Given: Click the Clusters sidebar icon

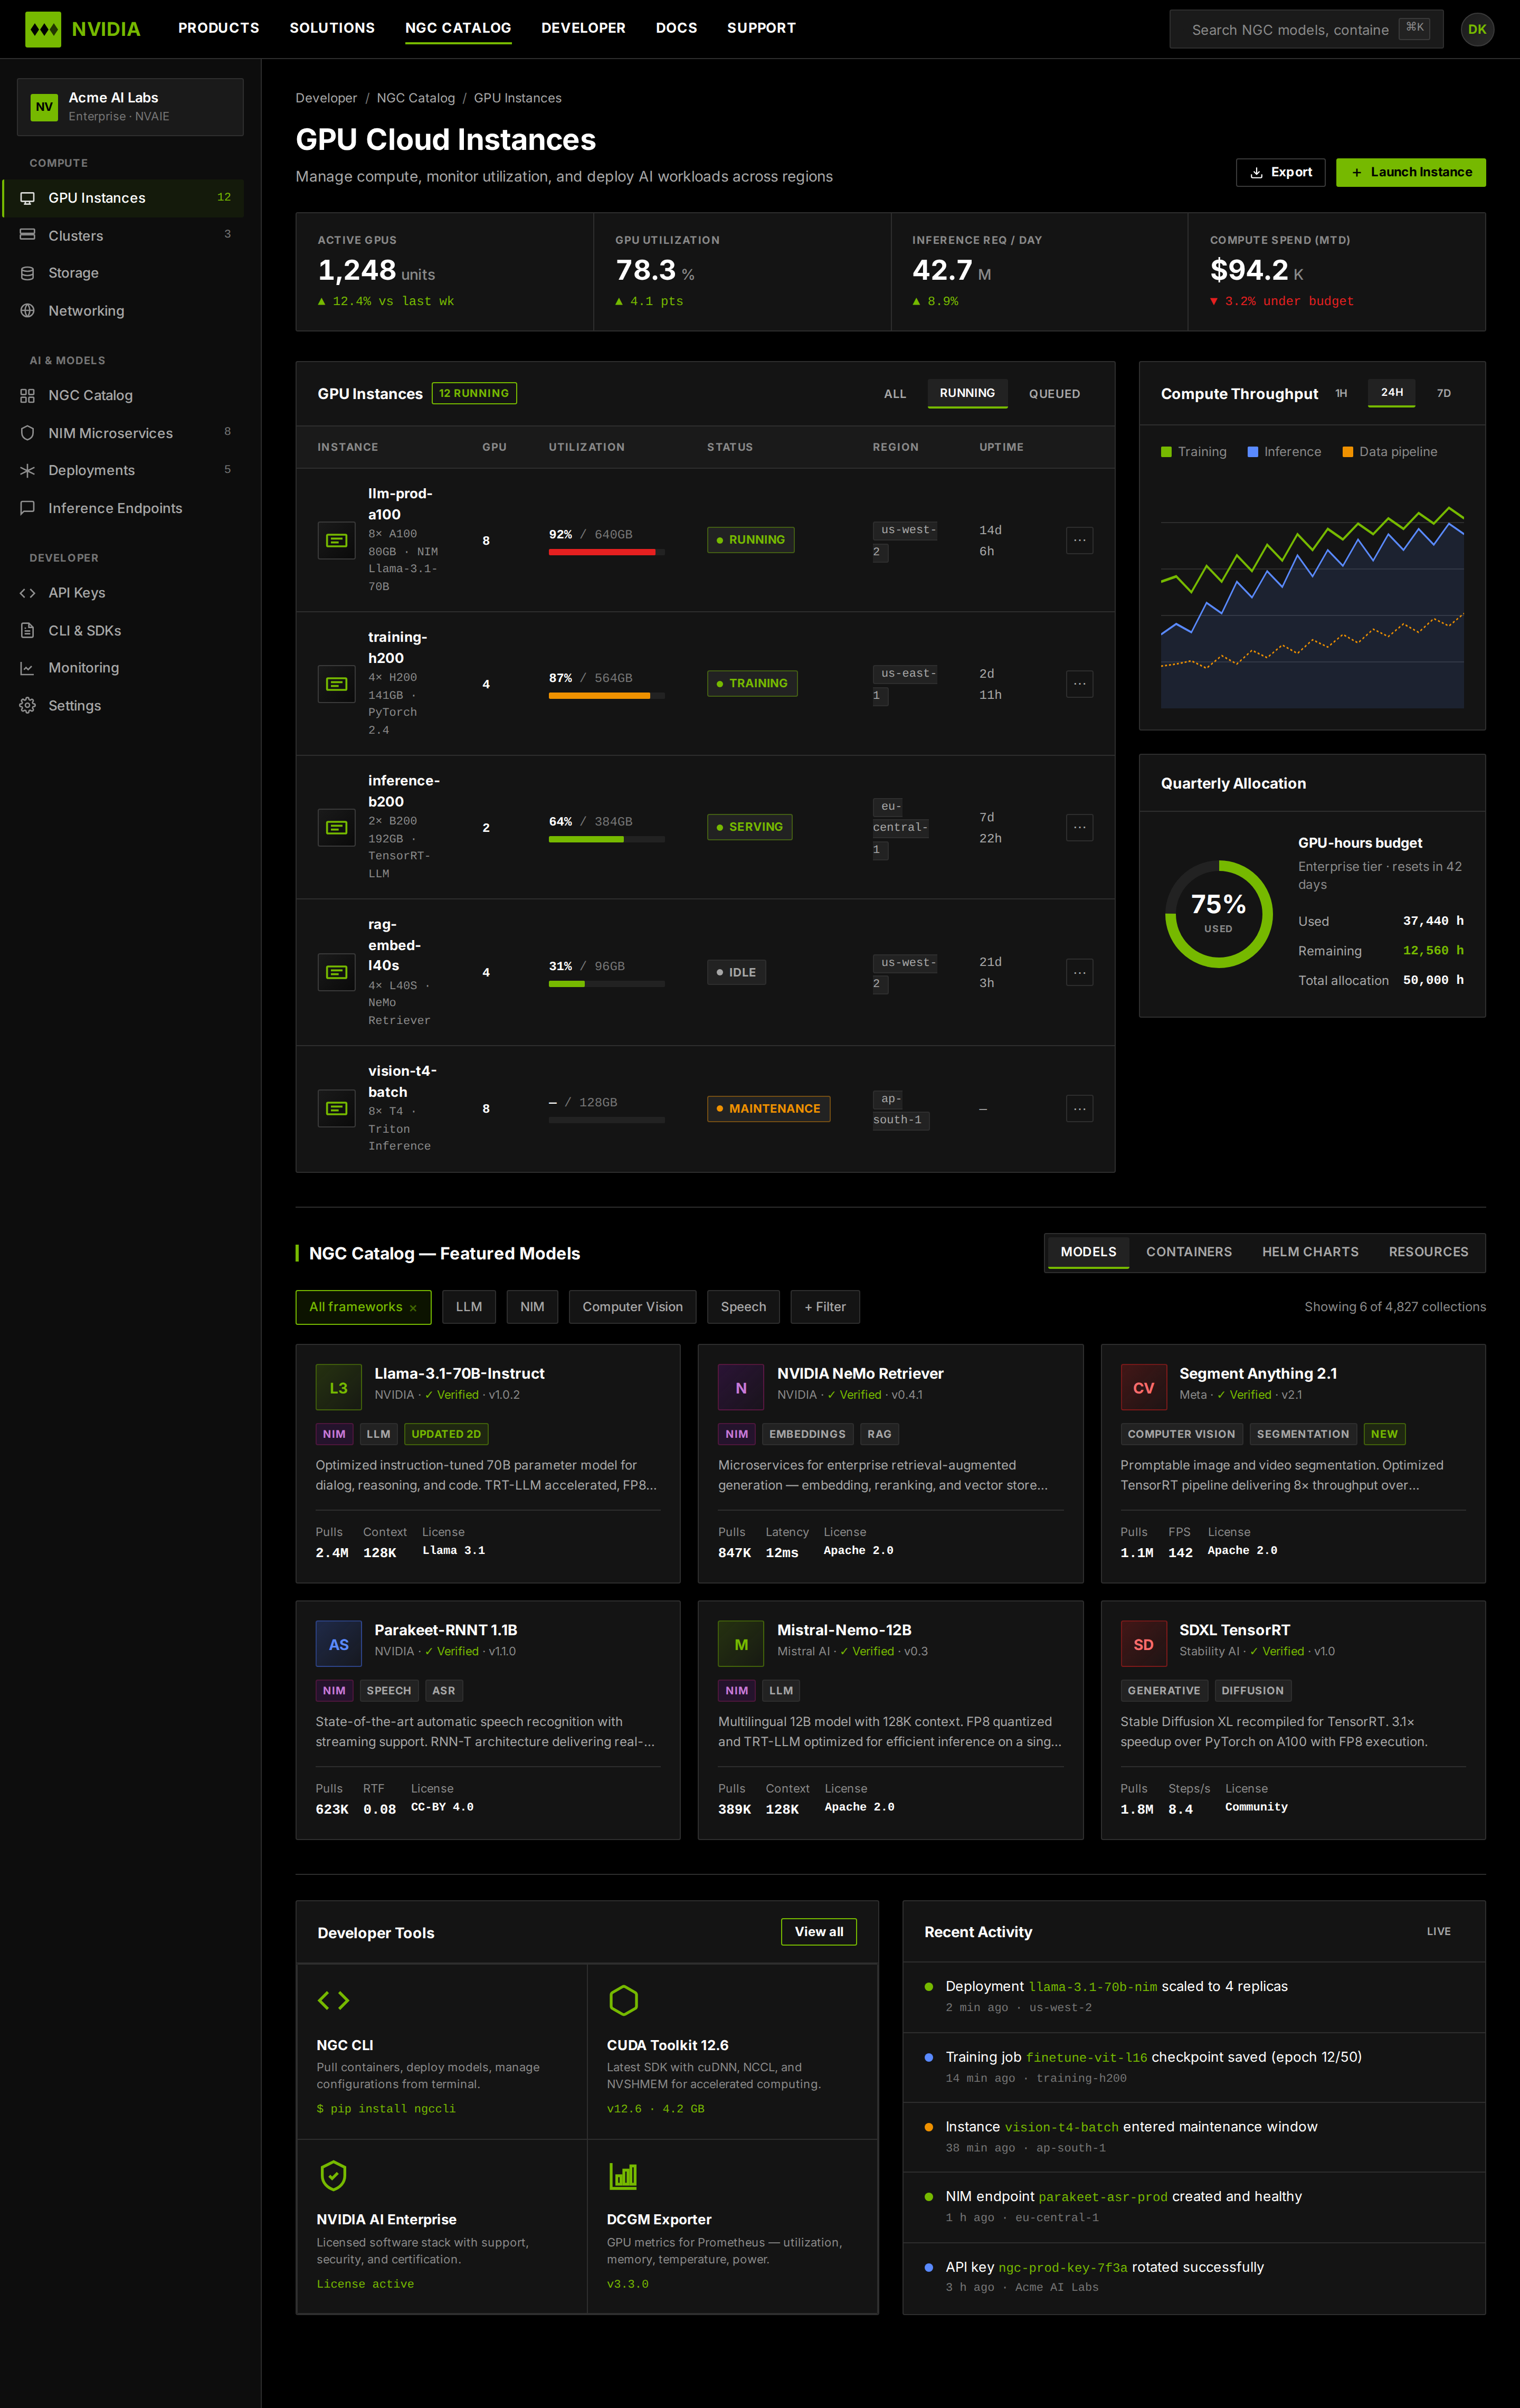Looking at the screenshot, I should pos(27,235).
